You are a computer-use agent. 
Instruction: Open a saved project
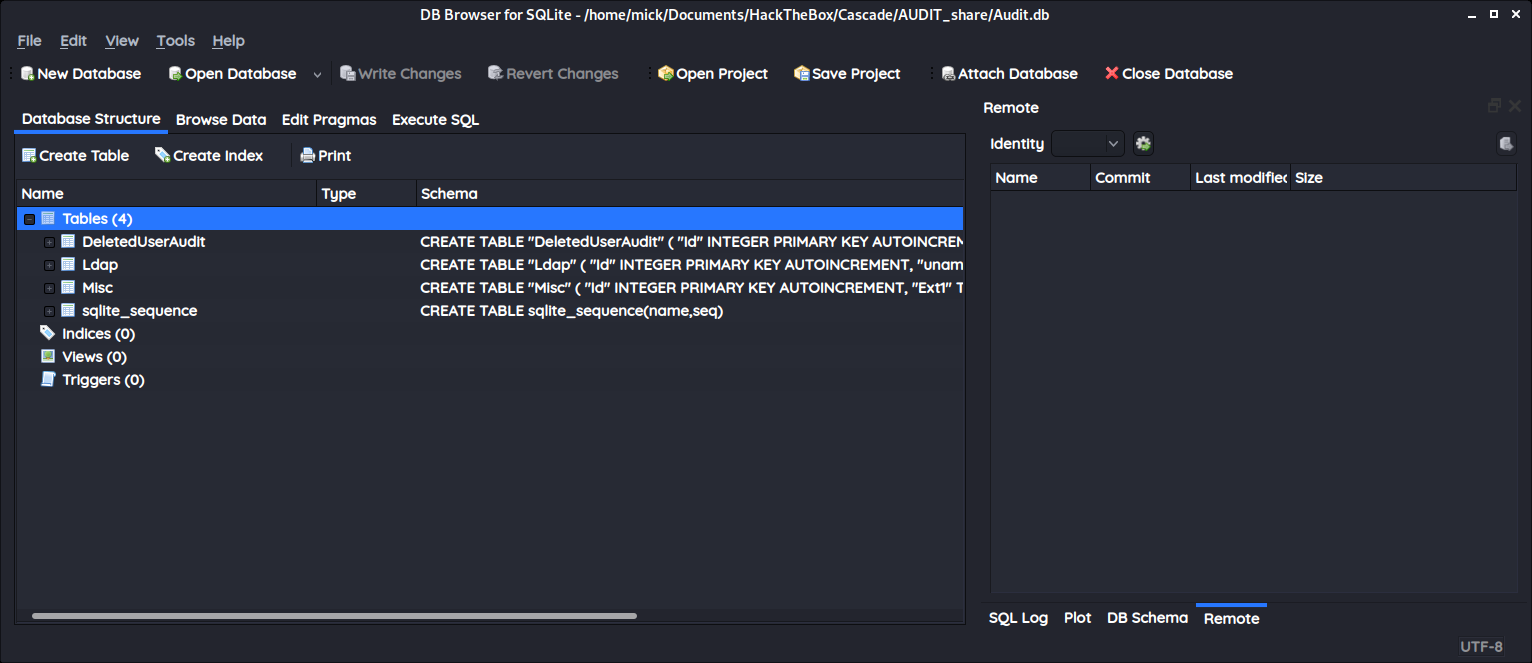click(x=712, y=73)
